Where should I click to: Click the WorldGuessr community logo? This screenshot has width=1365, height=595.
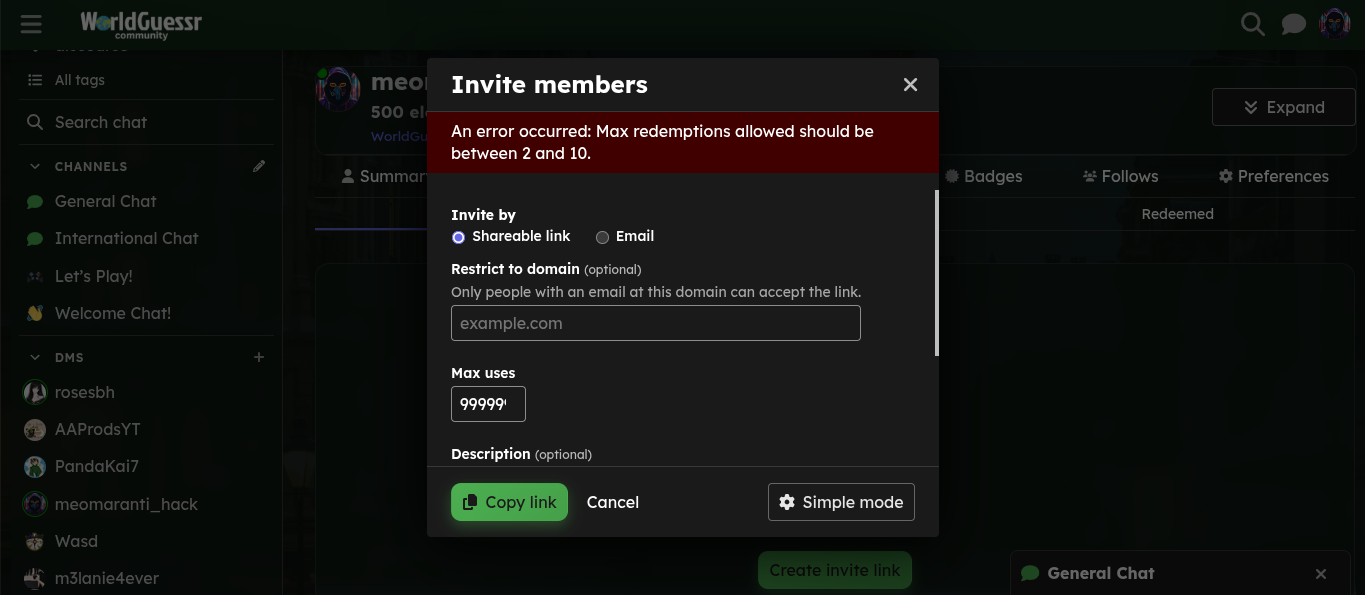click(140, 23)
